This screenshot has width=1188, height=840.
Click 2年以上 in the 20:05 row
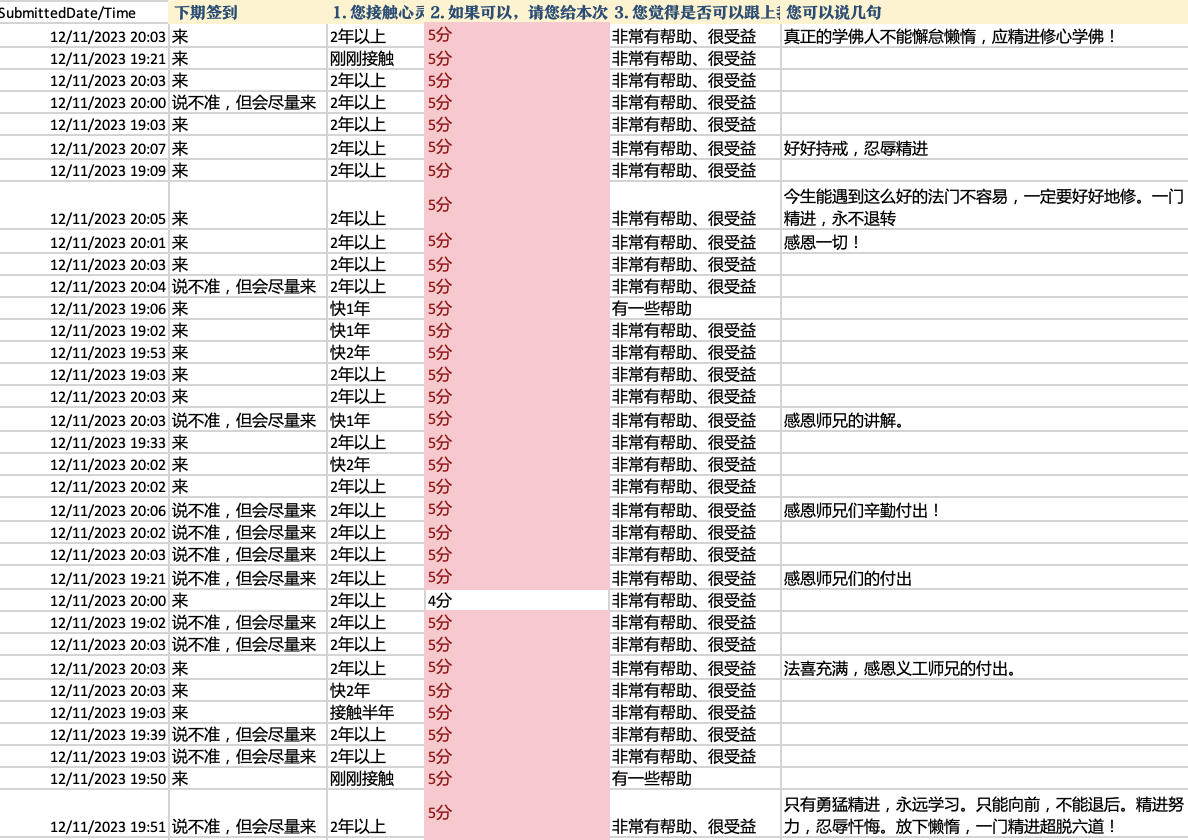point(358,219)
